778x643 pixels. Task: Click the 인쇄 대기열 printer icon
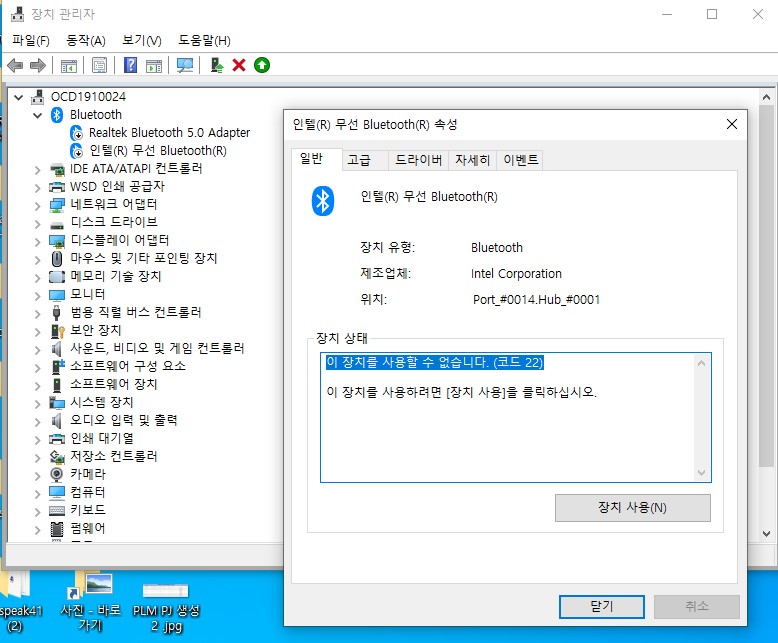tap(57, 439)
